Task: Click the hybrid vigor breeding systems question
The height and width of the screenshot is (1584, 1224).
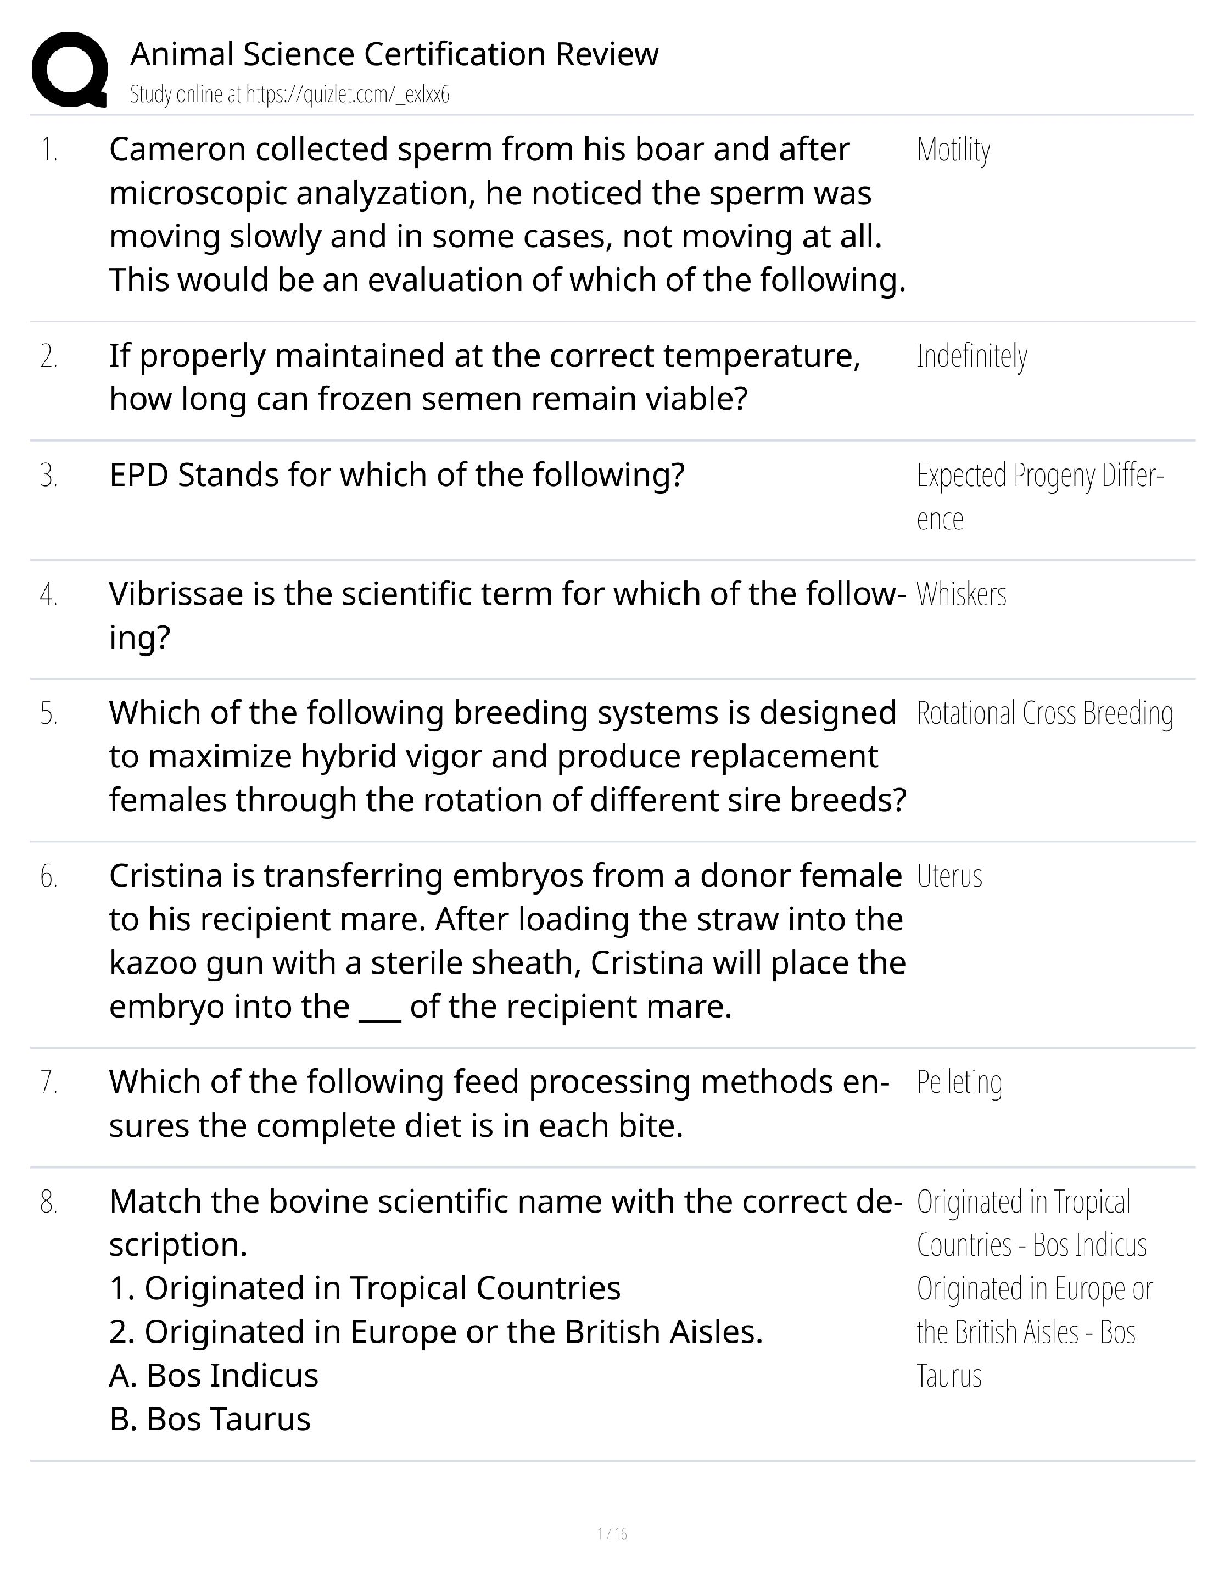Action: 507,756
